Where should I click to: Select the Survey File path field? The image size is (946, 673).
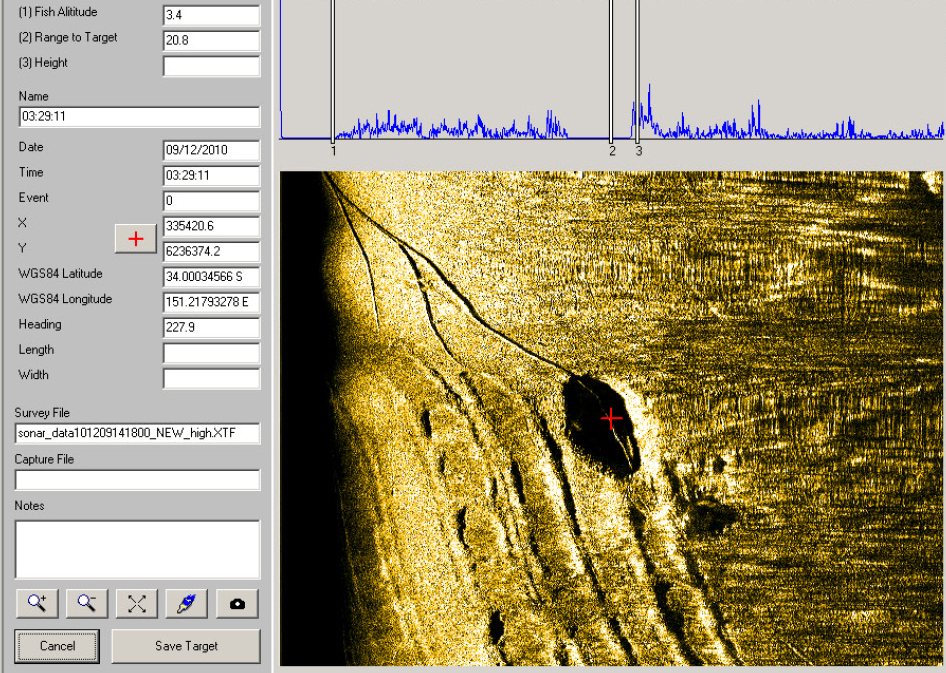click(137, 433)
